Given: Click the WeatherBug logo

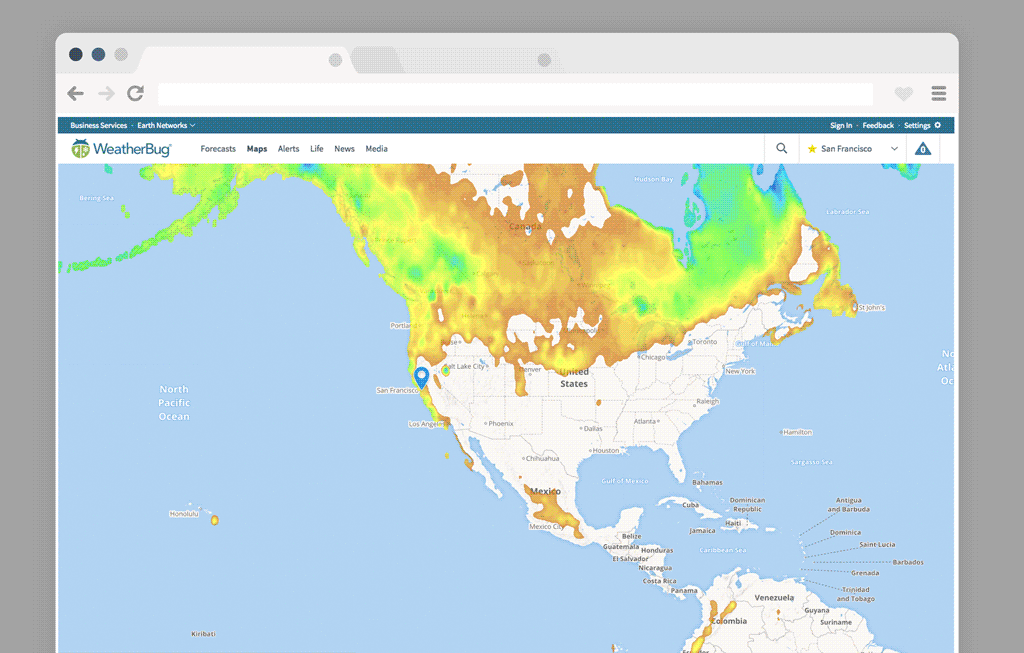Looking at the screenshot, I should tap(121, 149).
